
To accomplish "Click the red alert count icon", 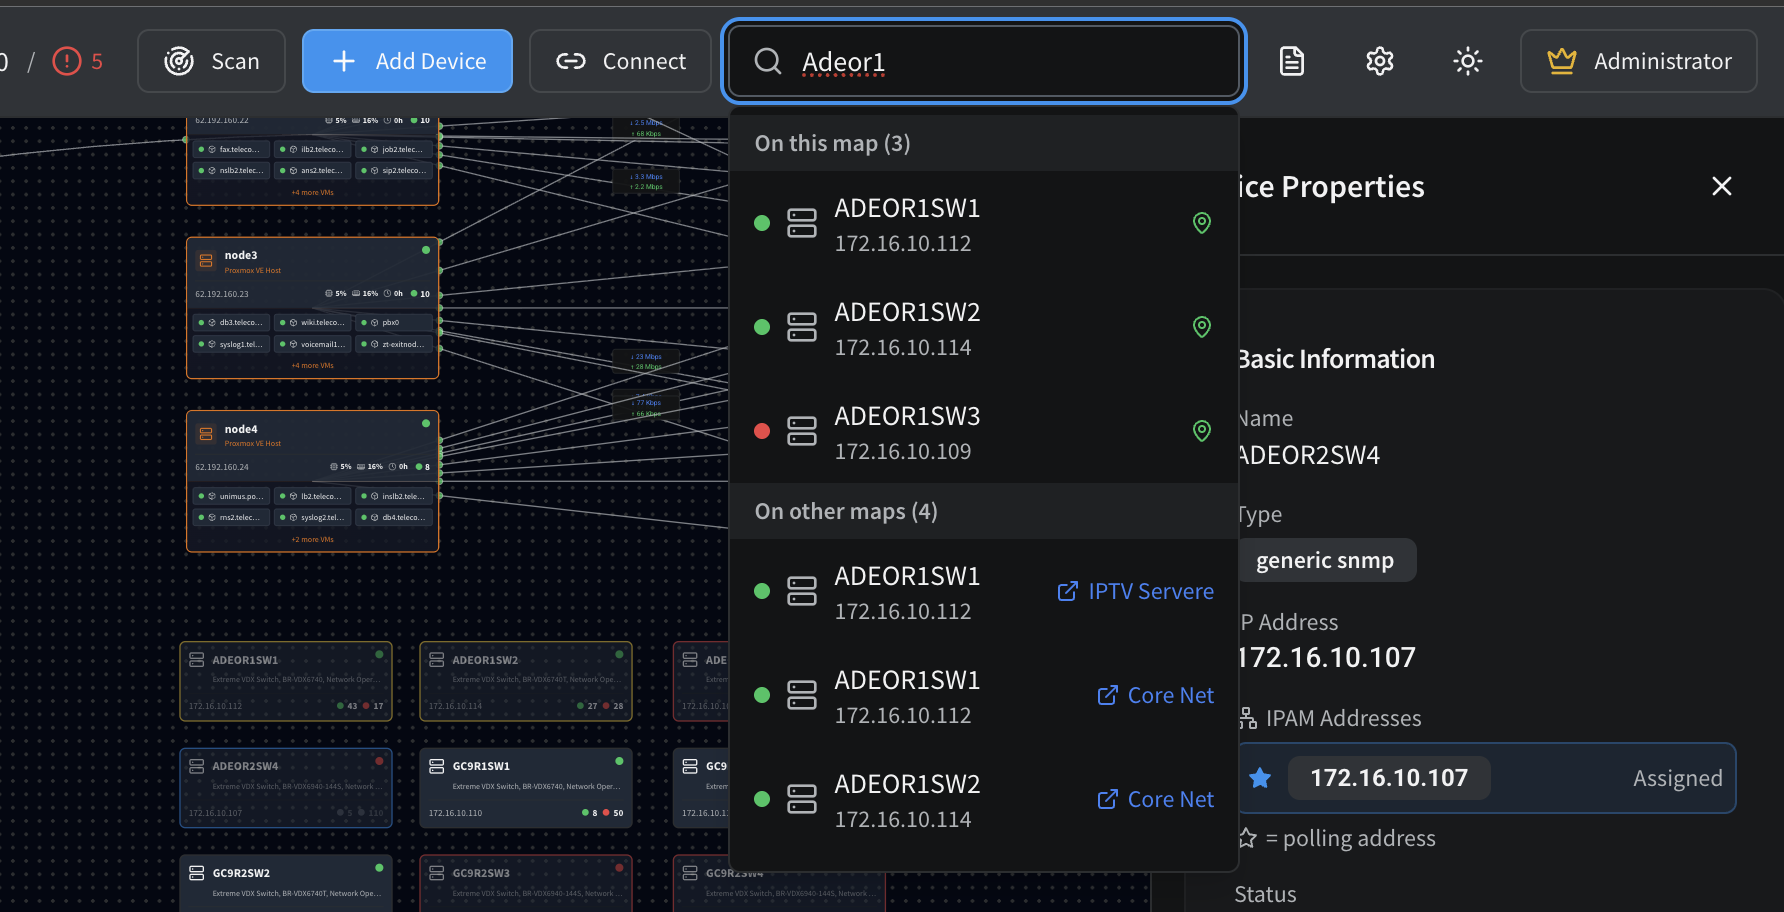I will click(x=67, y=61).
